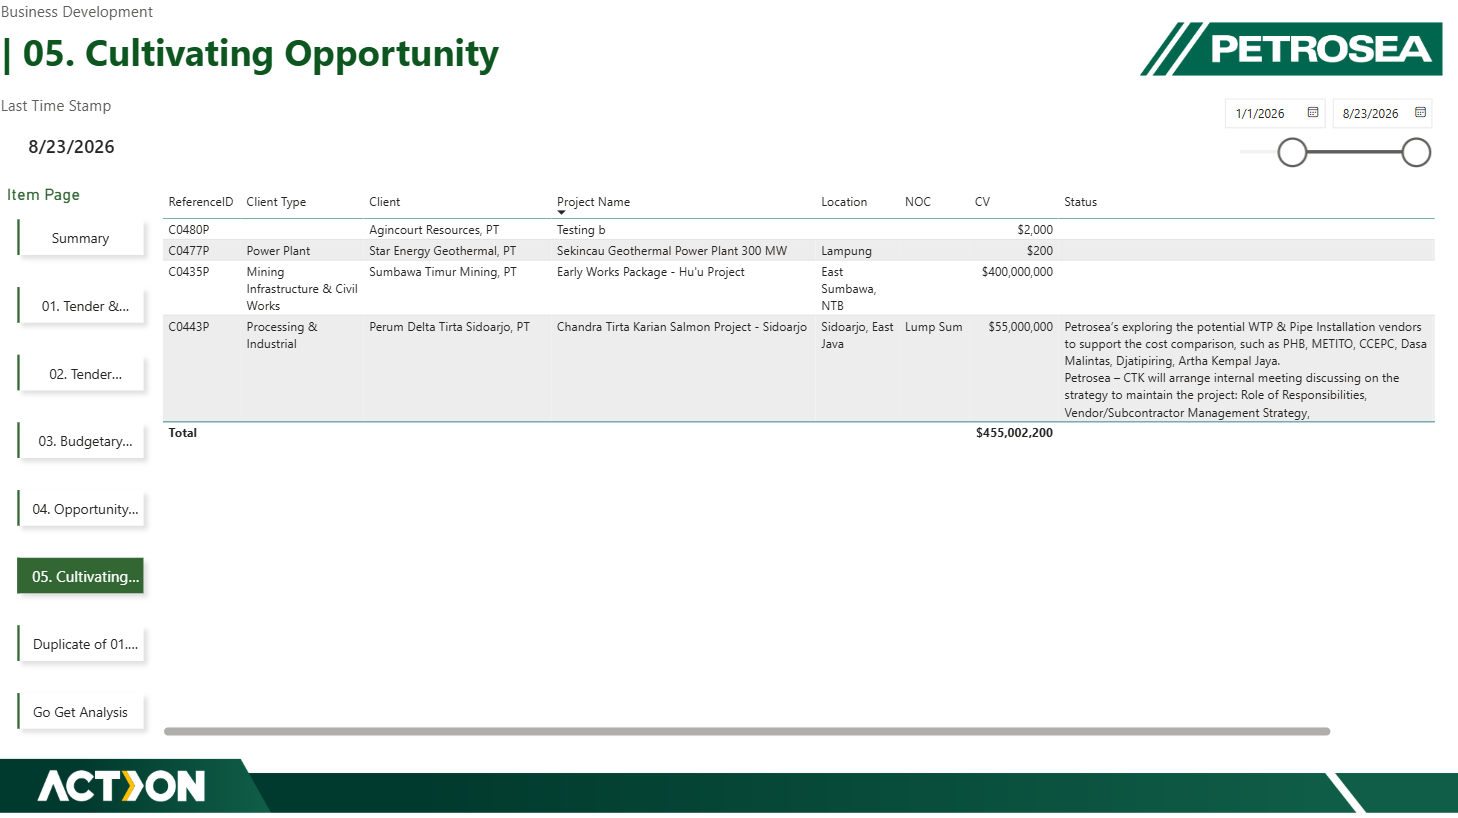Click East Sumbawa, NTB location cell
The width and height of the screenshot is (1458, 818).
point(849,289)
